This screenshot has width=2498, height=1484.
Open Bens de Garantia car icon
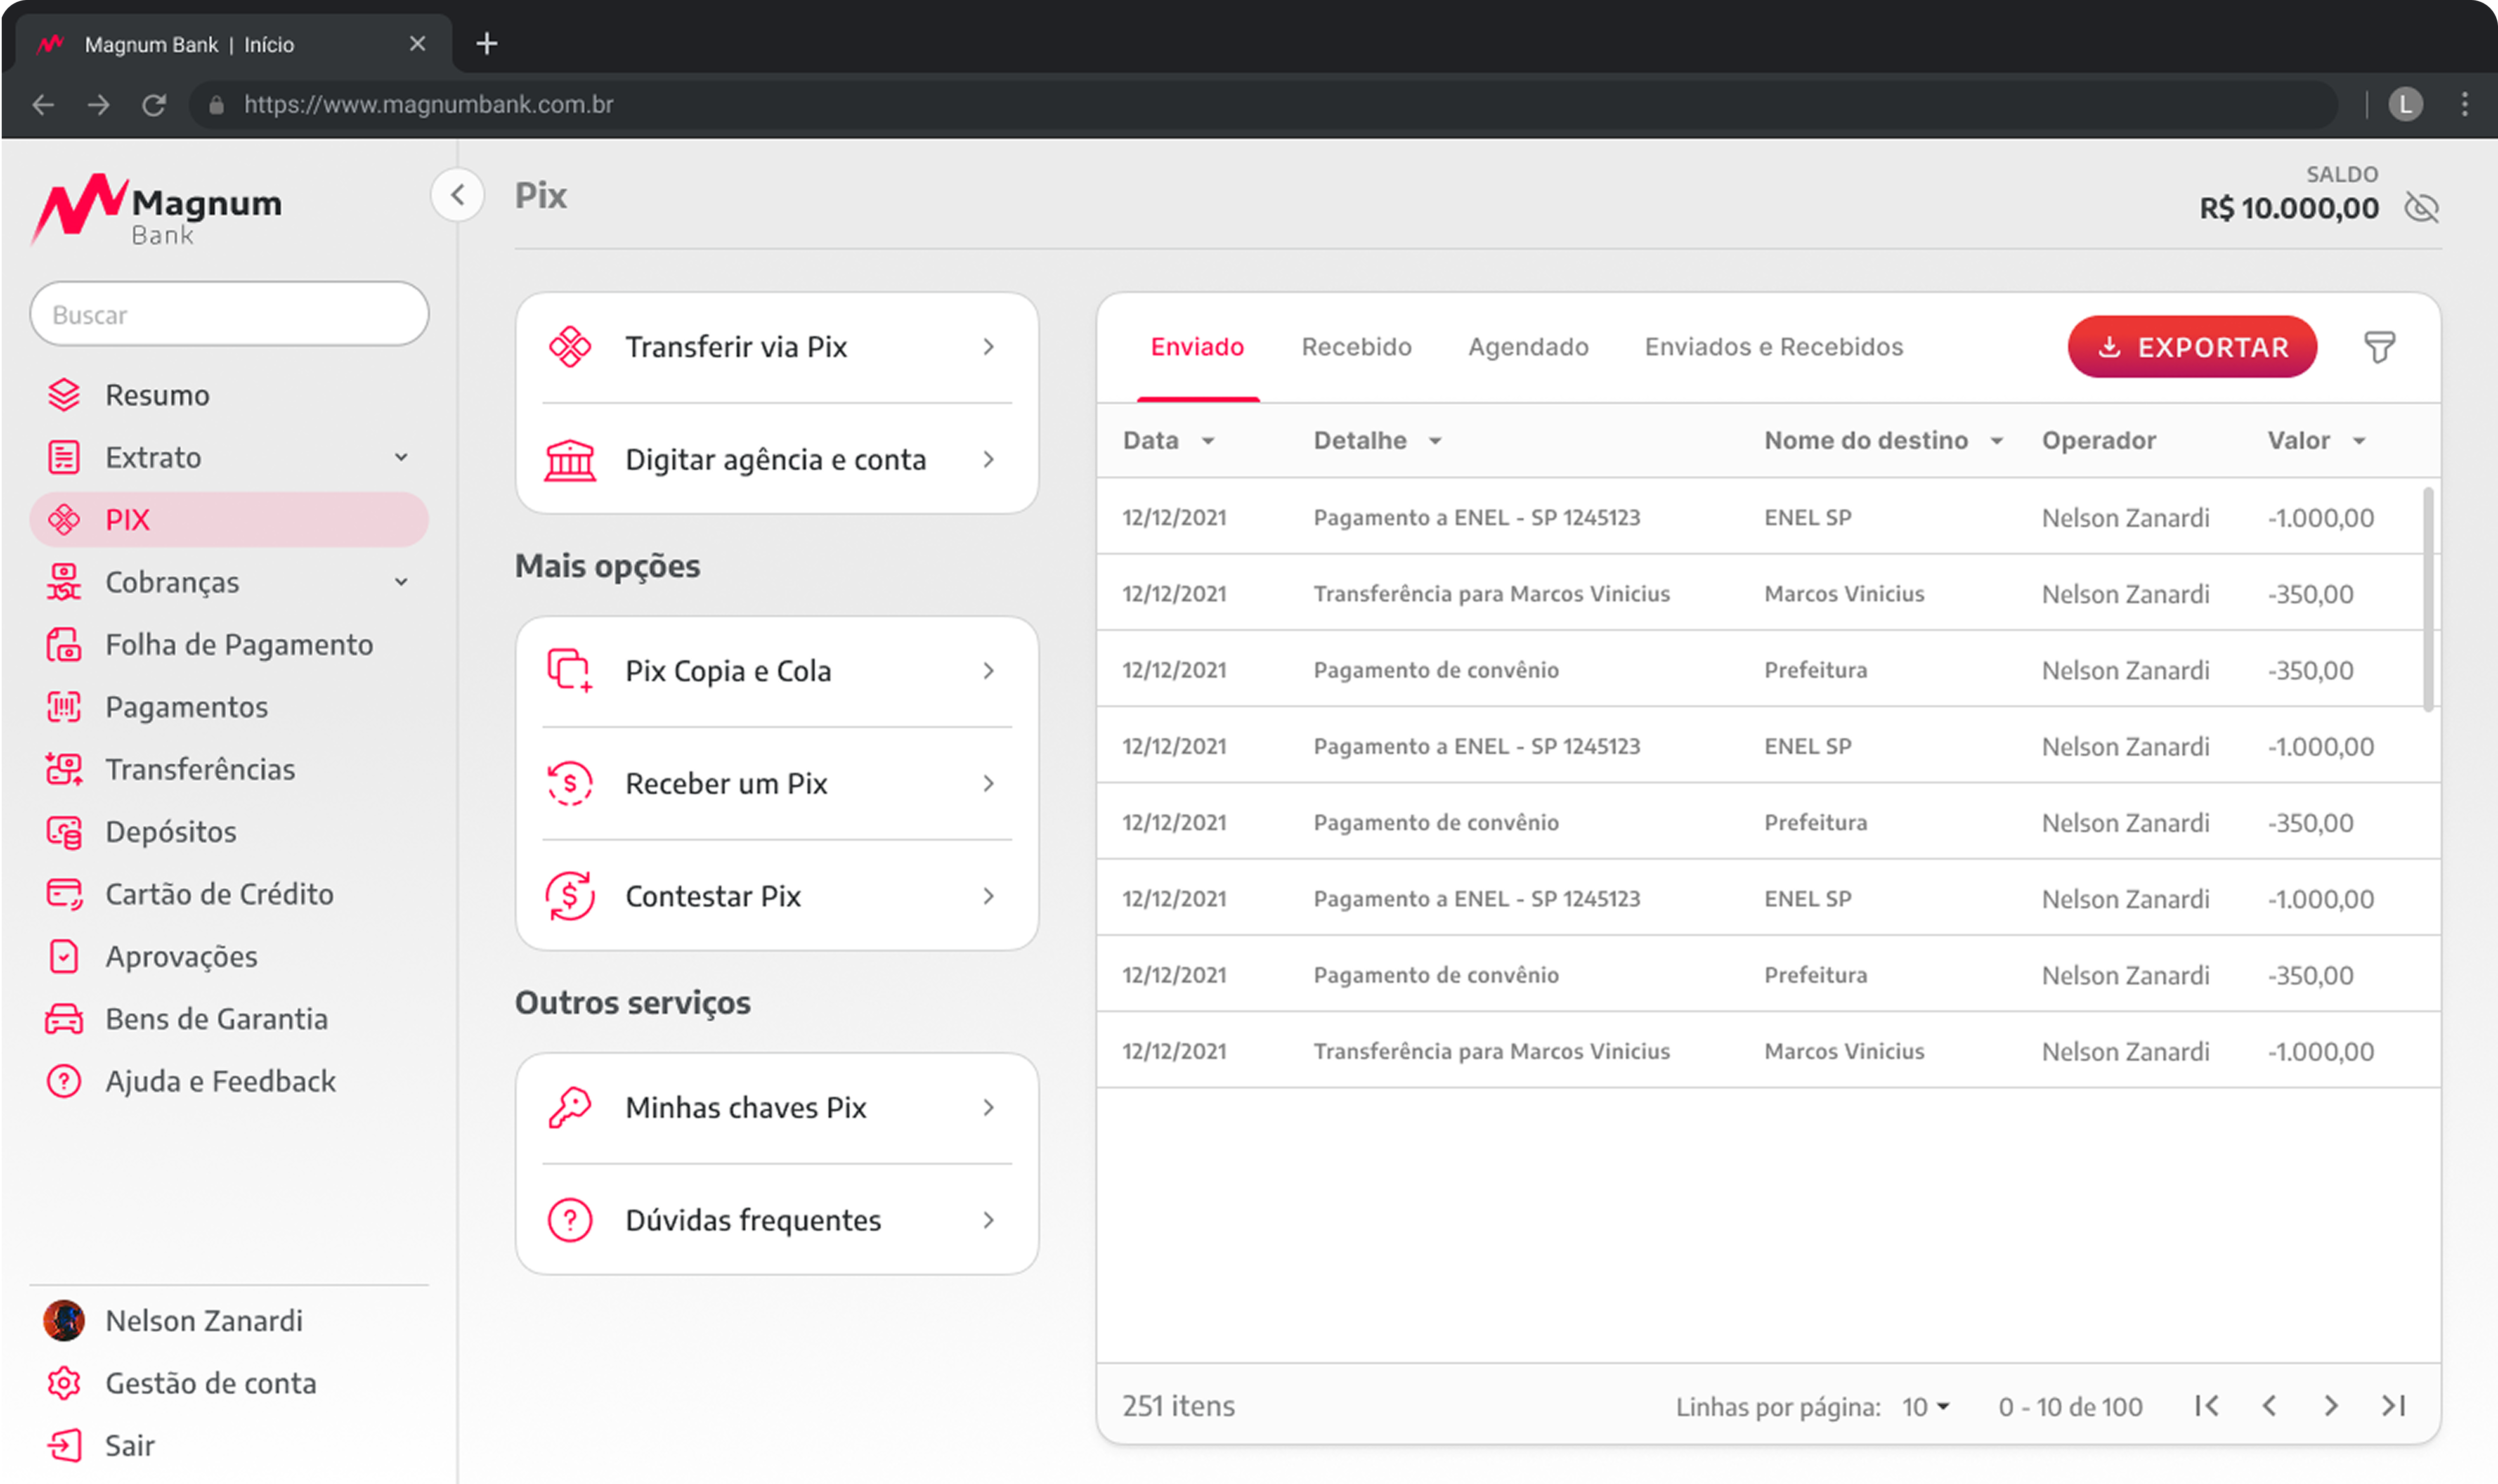64,1019
